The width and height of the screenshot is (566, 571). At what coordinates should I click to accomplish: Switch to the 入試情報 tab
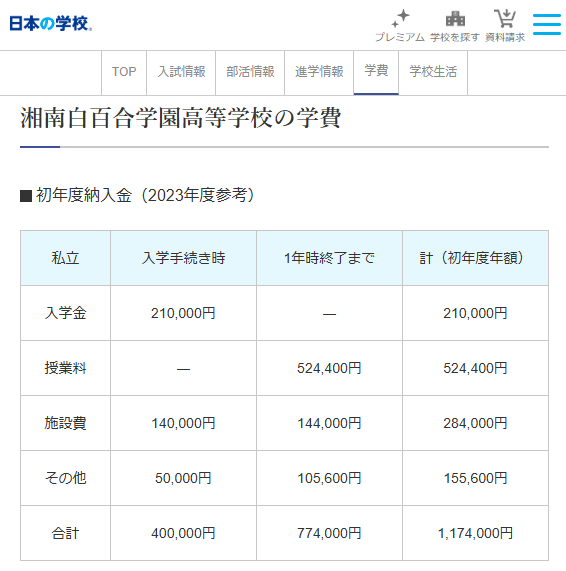tap(181, 72)
